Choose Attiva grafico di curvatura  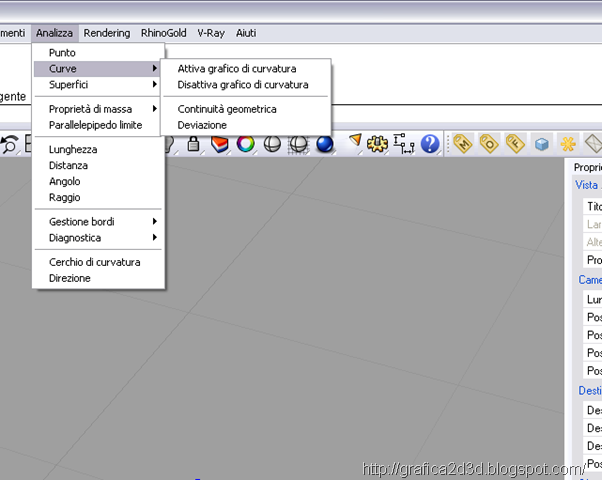[237, 69]
